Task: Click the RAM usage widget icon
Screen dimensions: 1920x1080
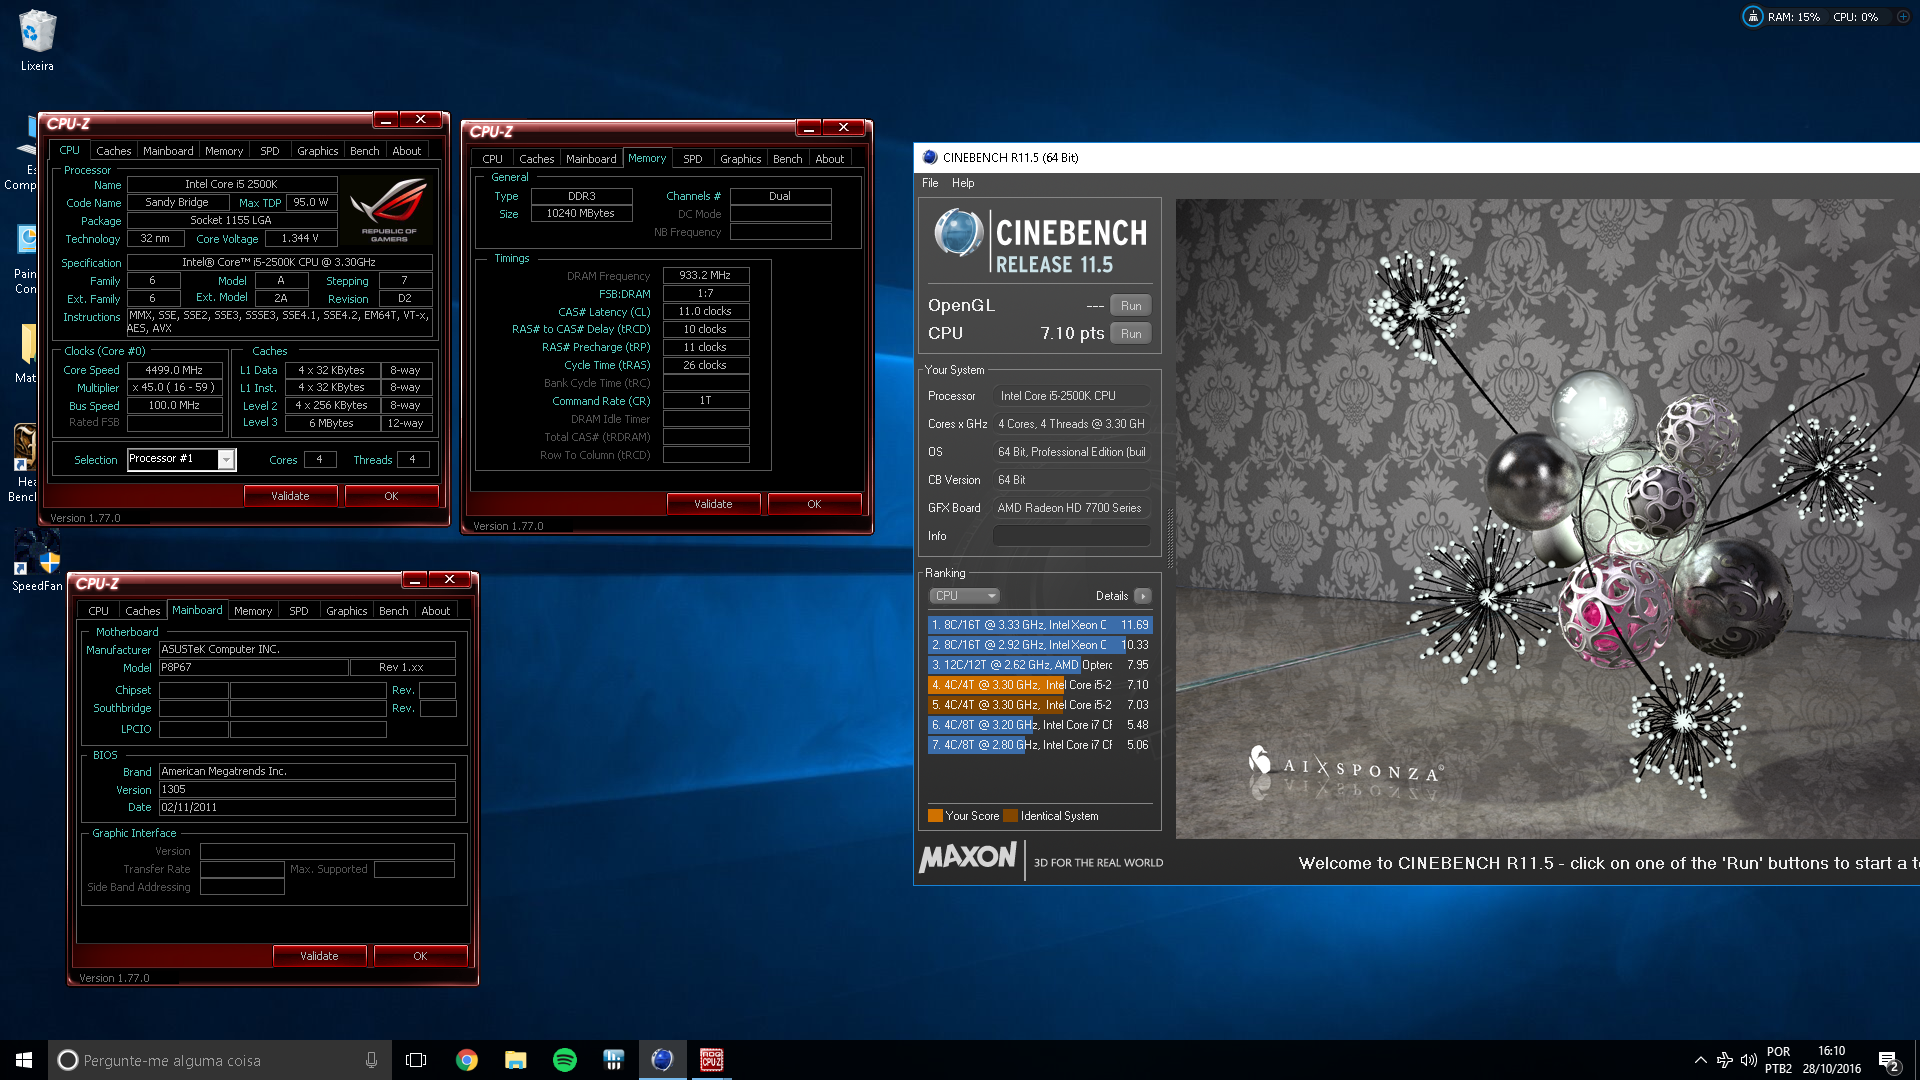Action: point(1753,17)
